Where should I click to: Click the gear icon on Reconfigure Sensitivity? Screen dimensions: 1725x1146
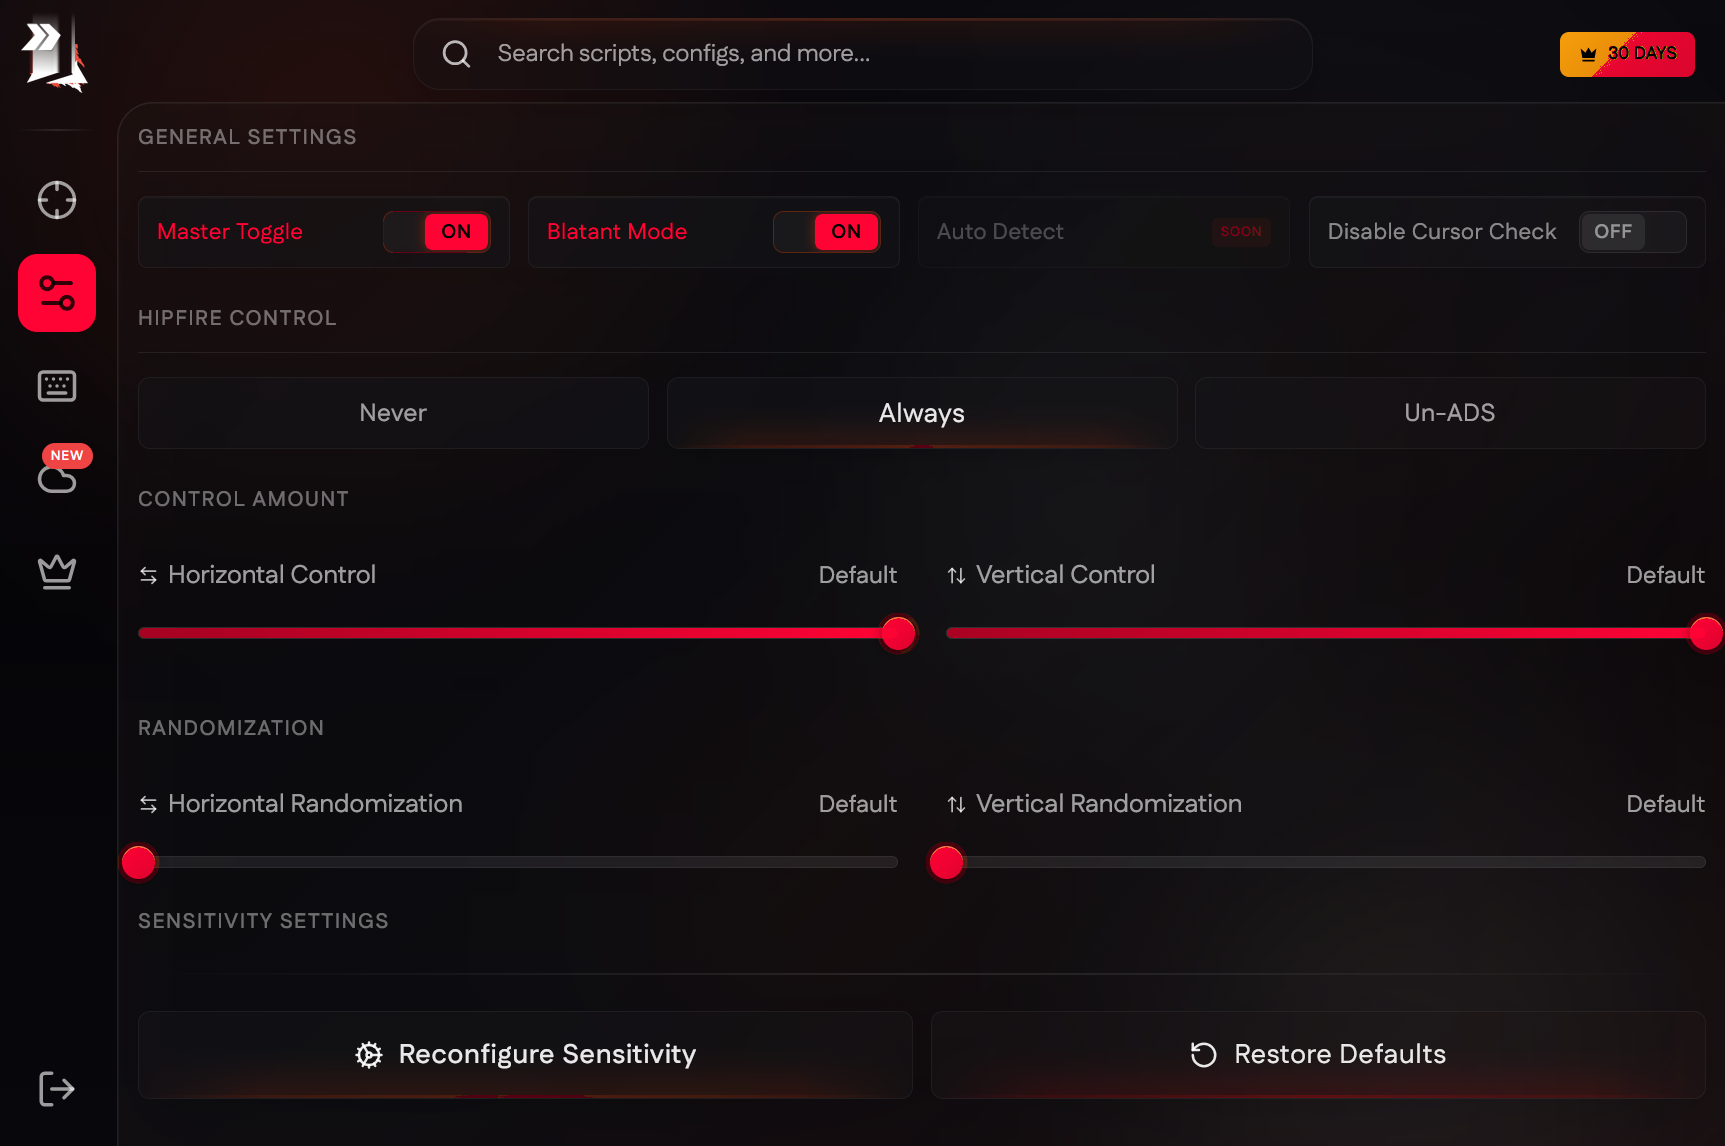tap(369, 1055)
